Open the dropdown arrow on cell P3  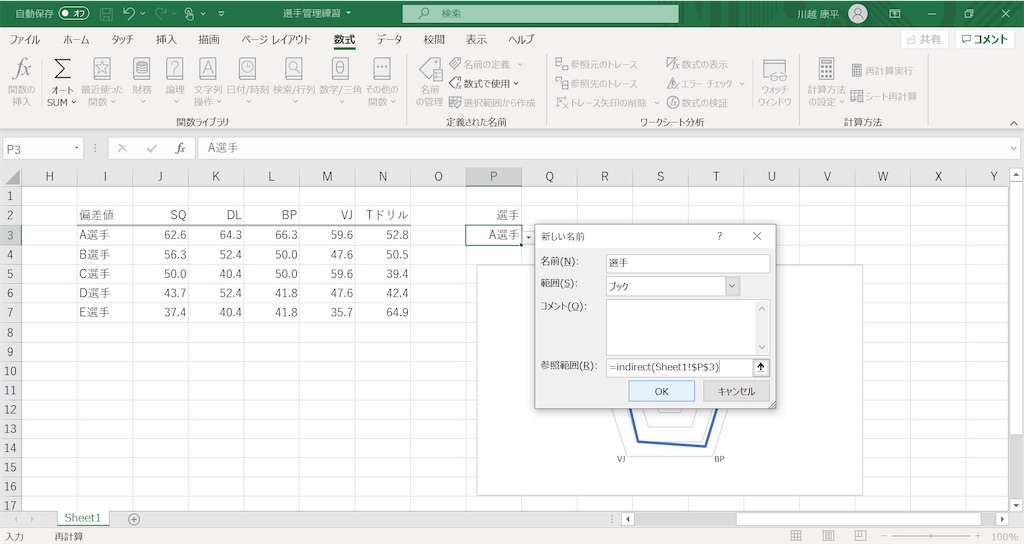528,236
